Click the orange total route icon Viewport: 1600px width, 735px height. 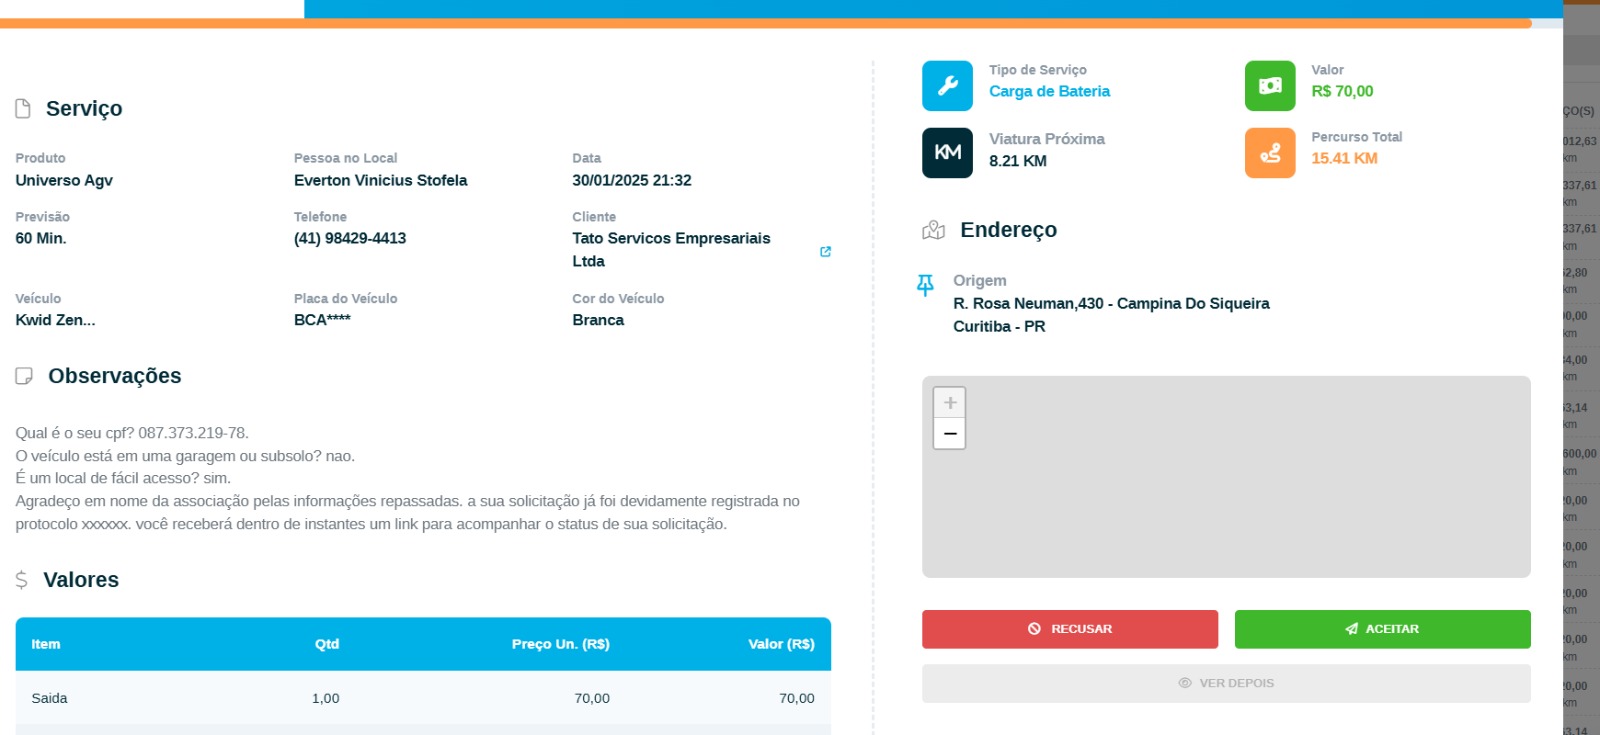click(1269, 153)
